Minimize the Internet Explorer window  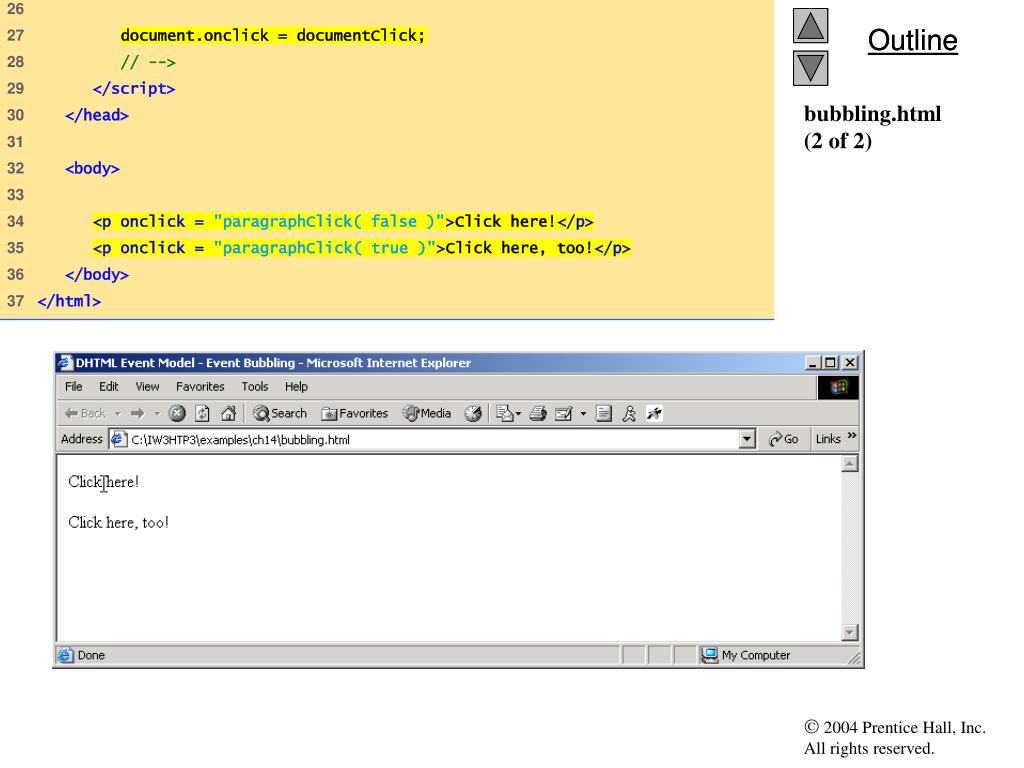(812, 362)
